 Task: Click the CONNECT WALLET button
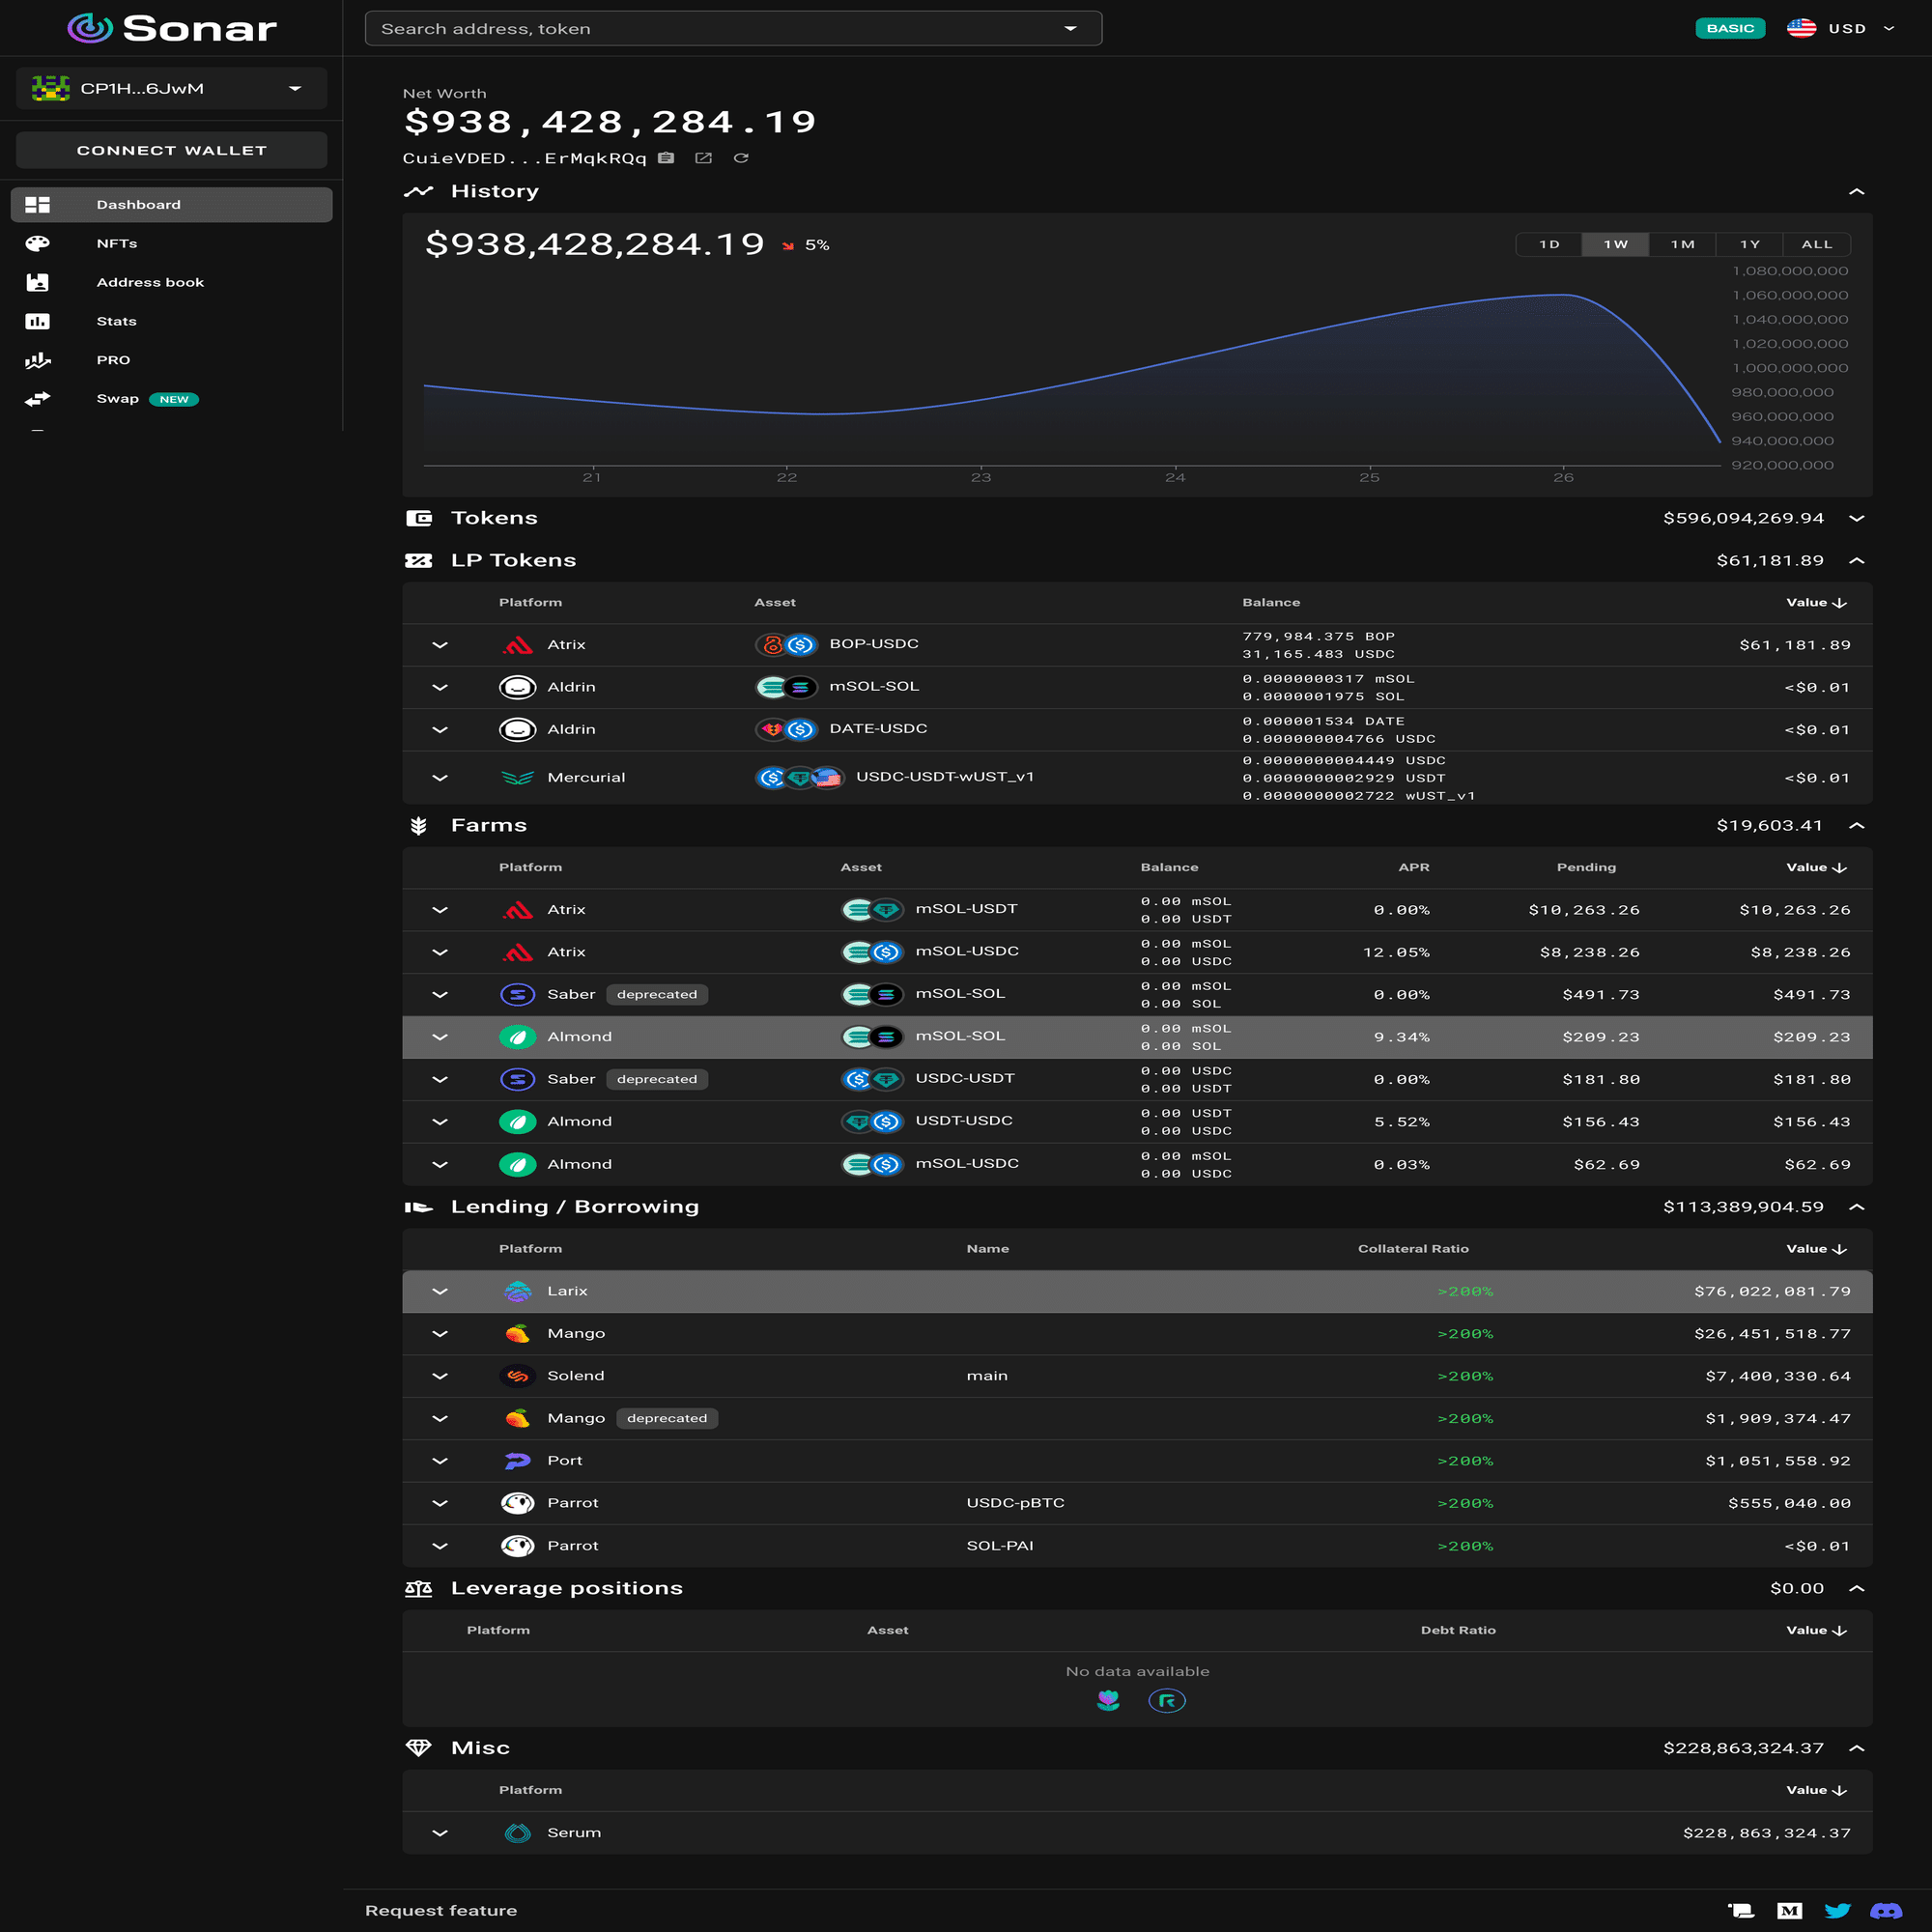coord(171,150)
